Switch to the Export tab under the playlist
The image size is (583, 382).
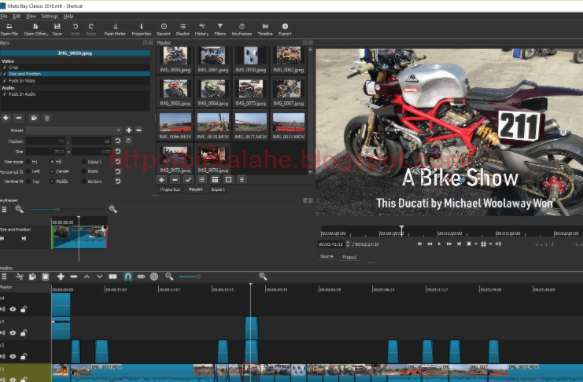[x=218, y=189]
